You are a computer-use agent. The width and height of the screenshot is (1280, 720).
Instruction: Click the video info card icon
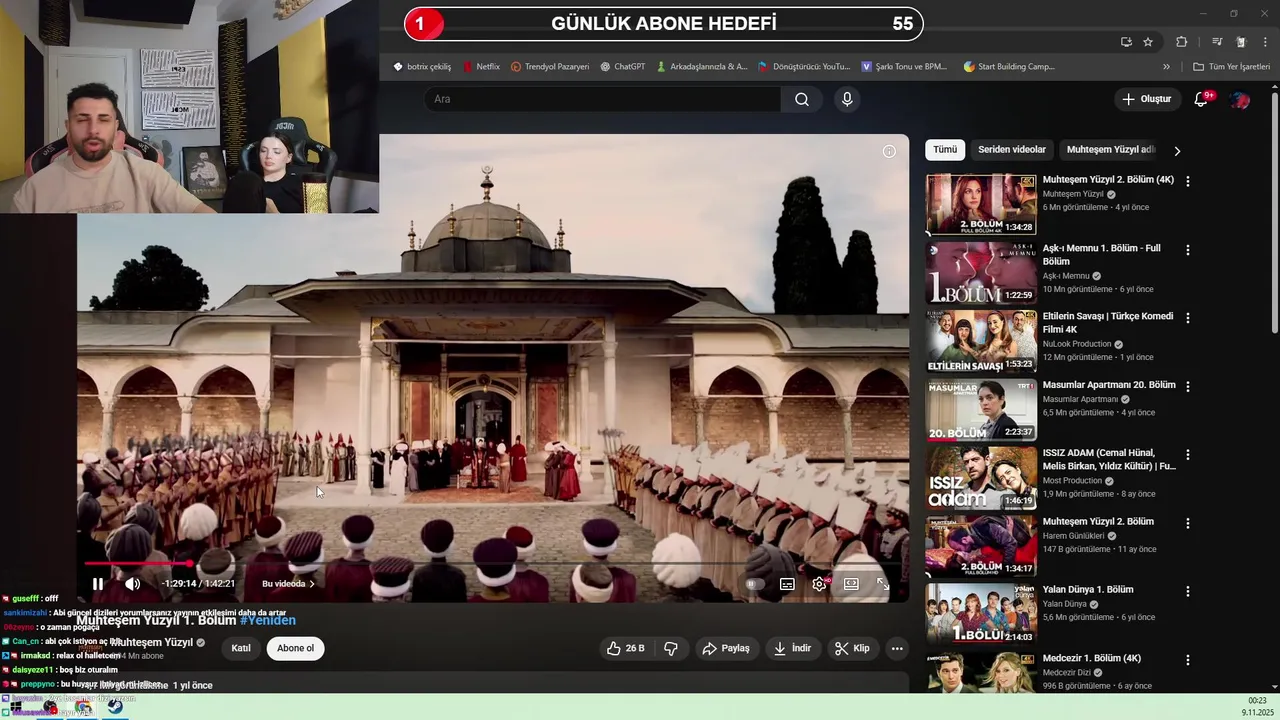coord(889,151)
